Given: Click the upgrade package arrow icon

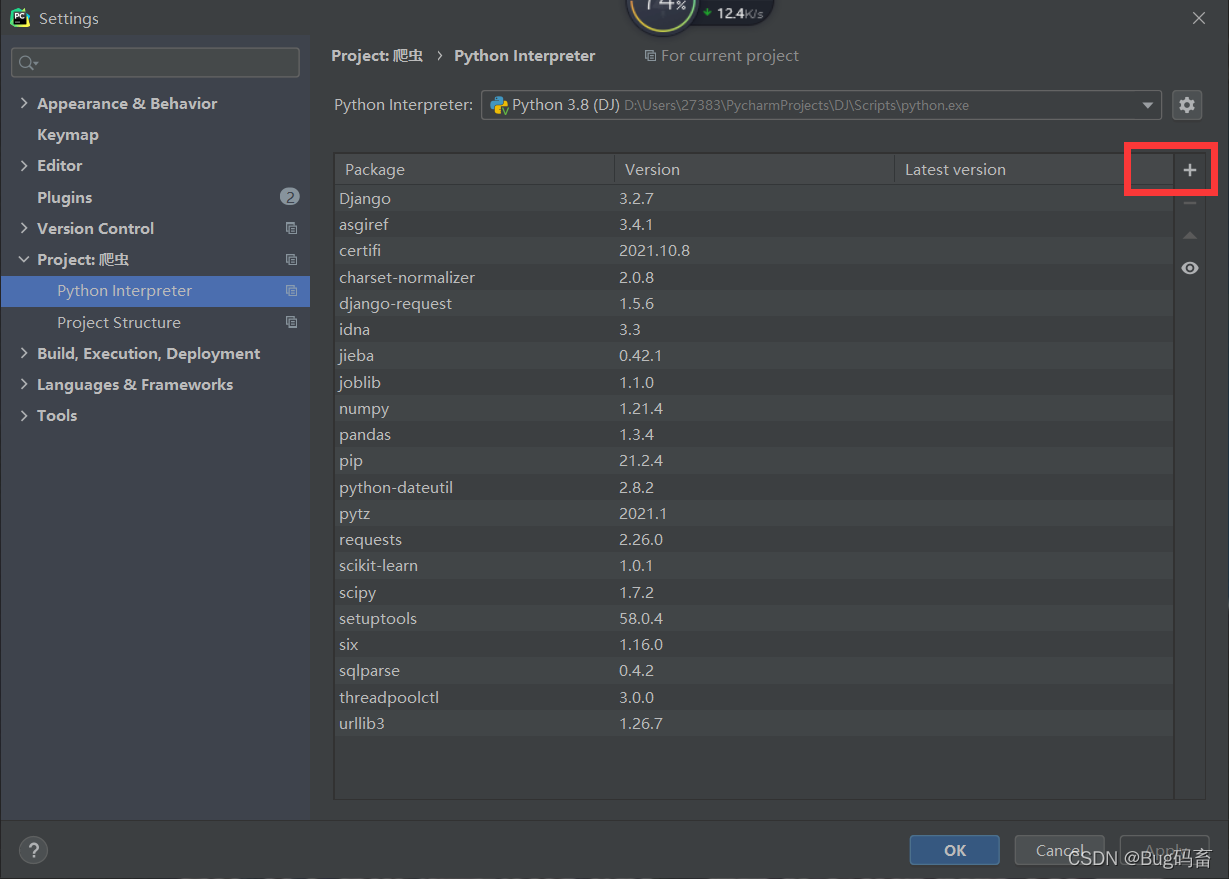Looking at the screenshot, I should click(x=1189, y=236).
